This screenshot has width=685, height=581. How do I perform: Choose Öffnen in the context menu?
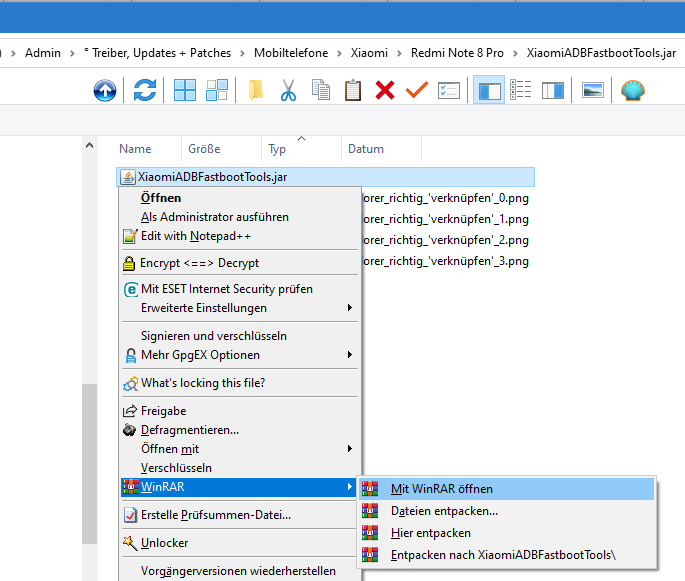click(239, 198)
